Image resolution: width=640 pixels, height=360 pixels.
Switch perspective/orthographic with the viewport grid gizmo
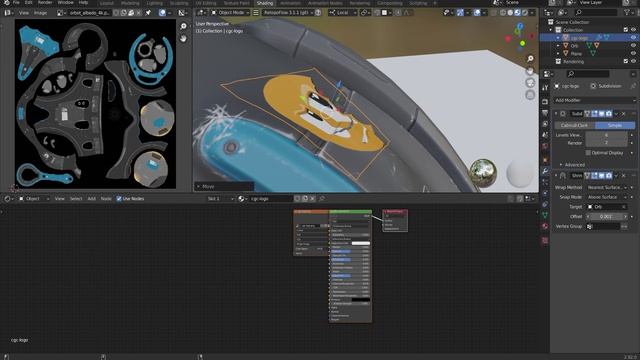(530, 95)
